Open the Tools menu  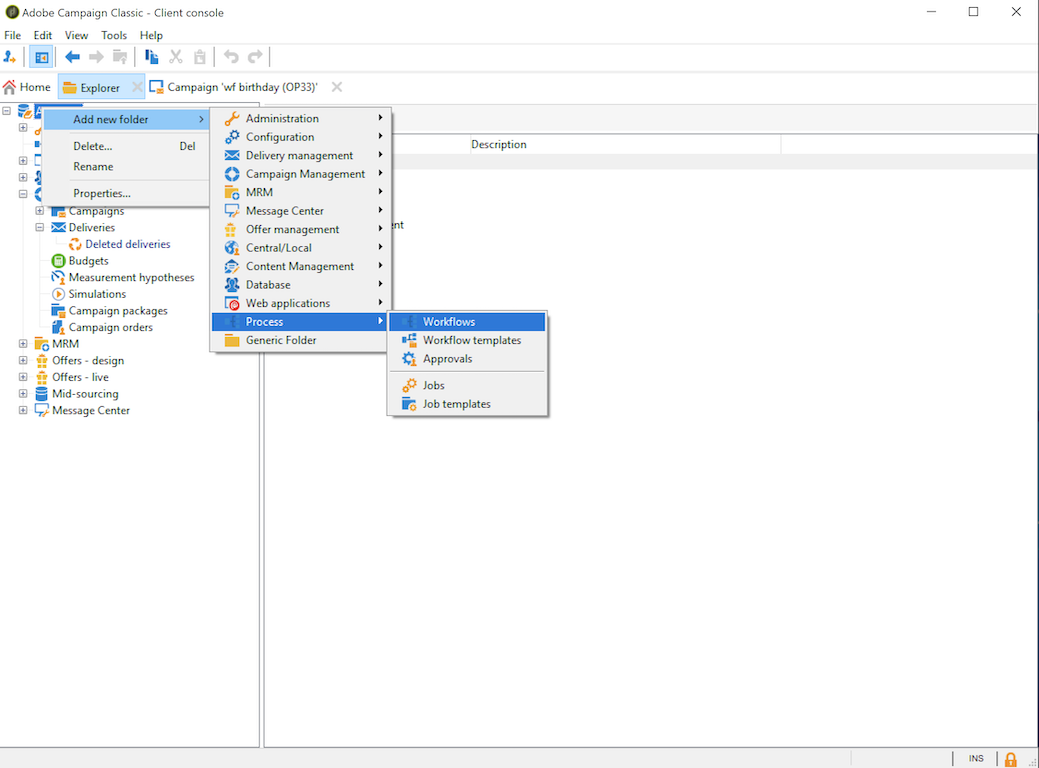(x=114, y=35)
